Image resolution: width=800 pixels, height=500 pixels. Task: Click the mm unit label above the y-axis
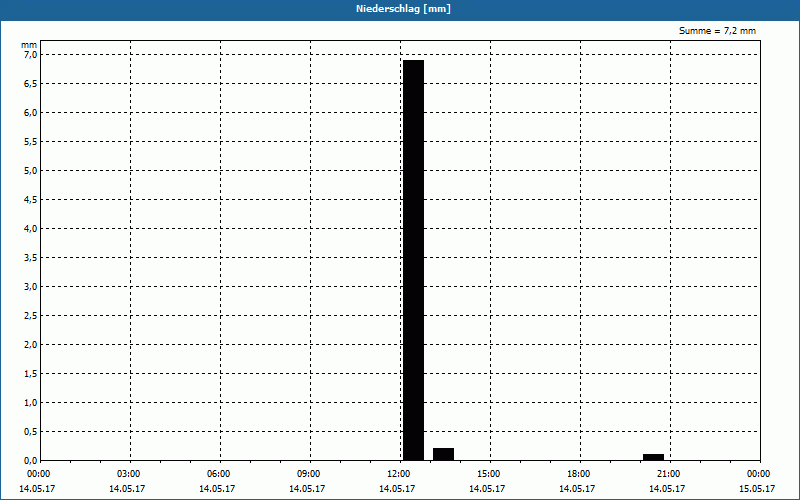tap(29, 45)
